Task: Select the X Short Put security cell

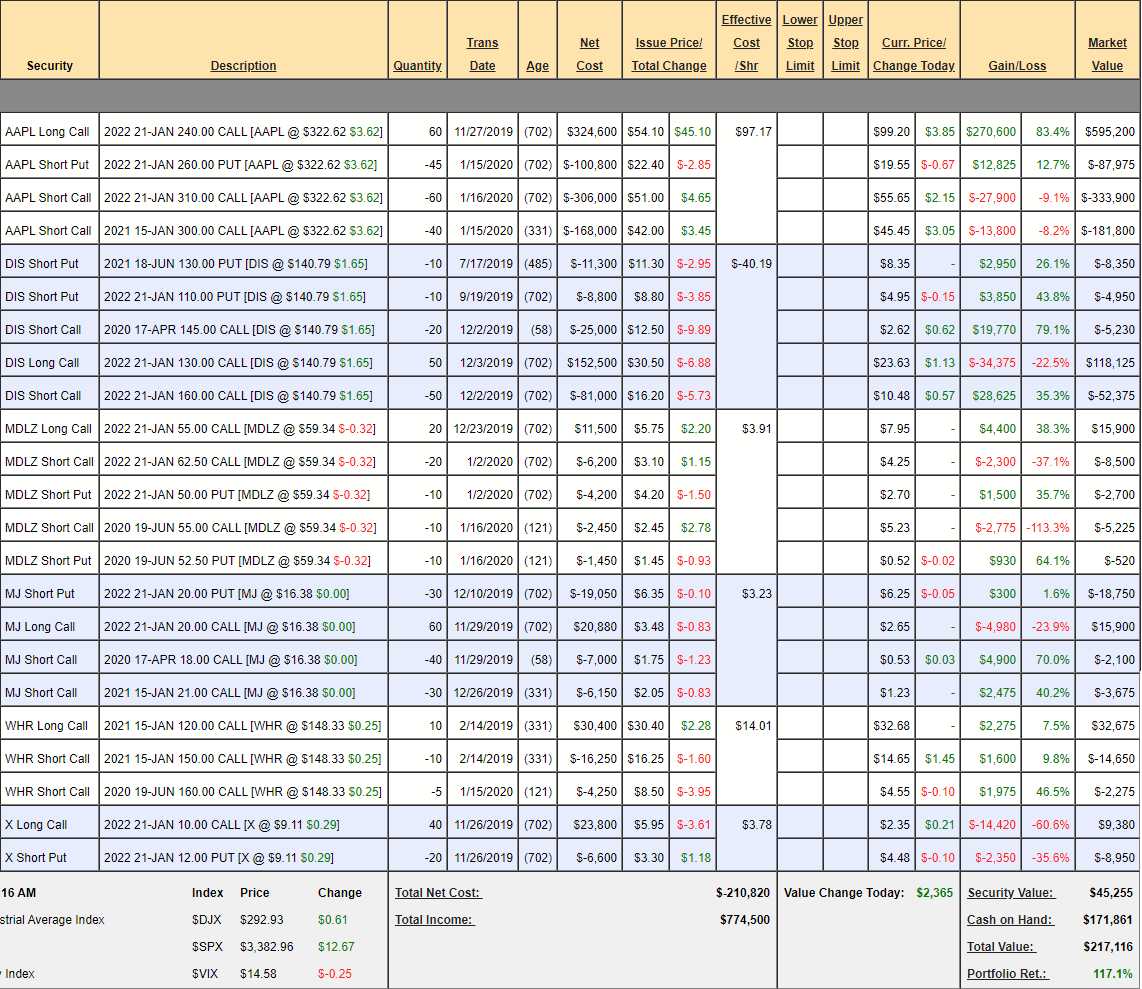Action: (36, 858)
